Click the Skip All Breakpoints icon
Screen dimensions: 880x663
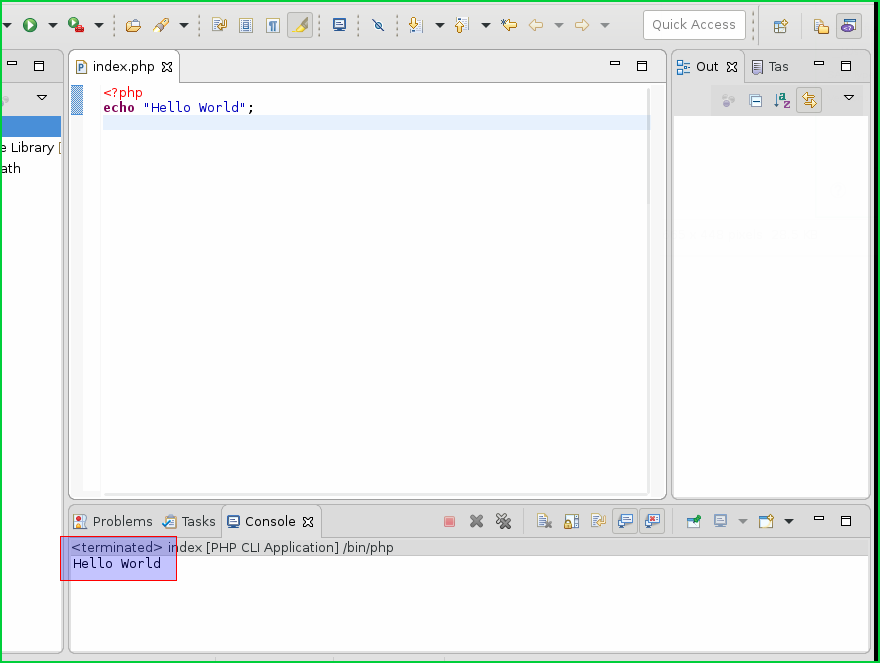click(x=378, y=25)
